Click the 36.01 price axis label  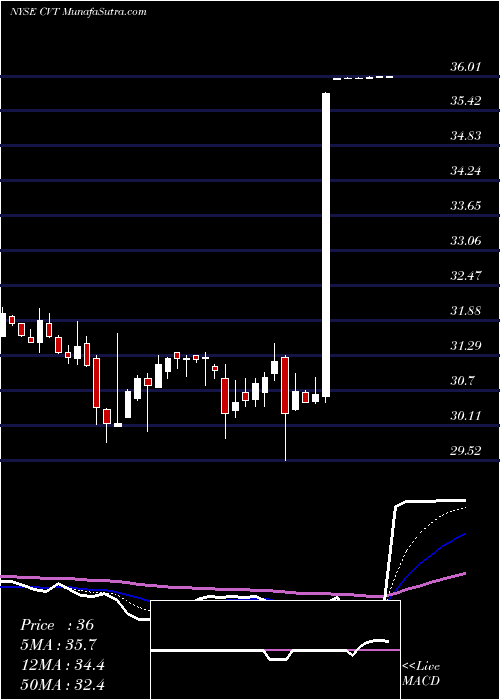tap(466, 67)
